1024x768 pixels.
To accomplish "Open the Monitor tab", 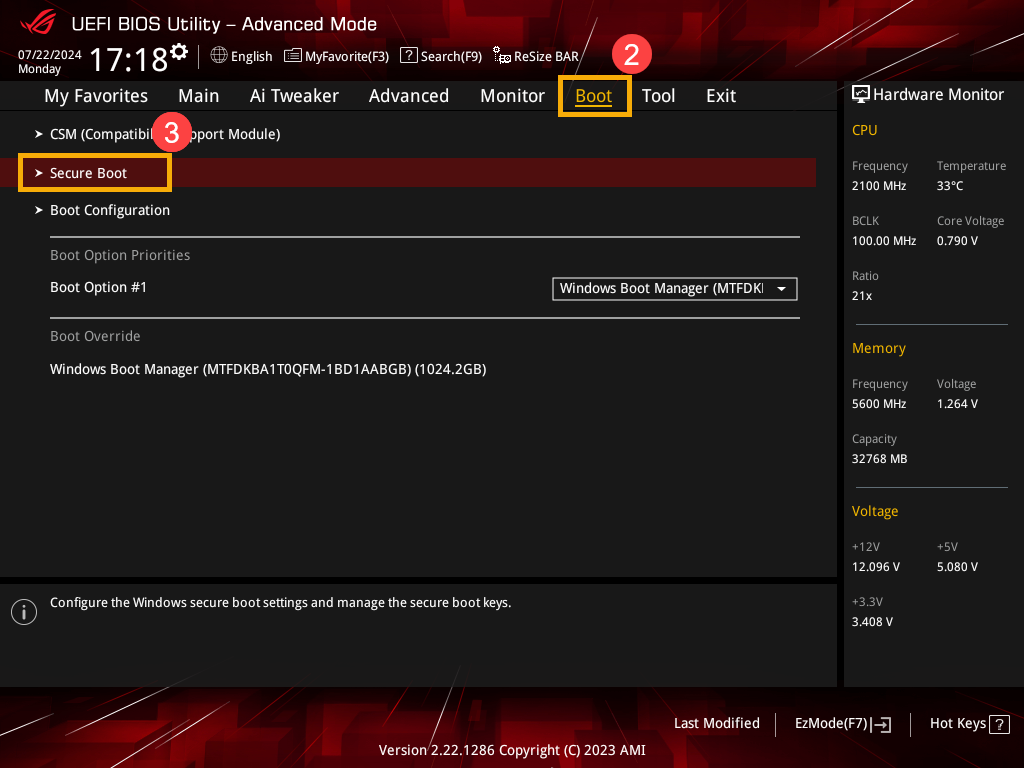I will (x=512, y=96).
